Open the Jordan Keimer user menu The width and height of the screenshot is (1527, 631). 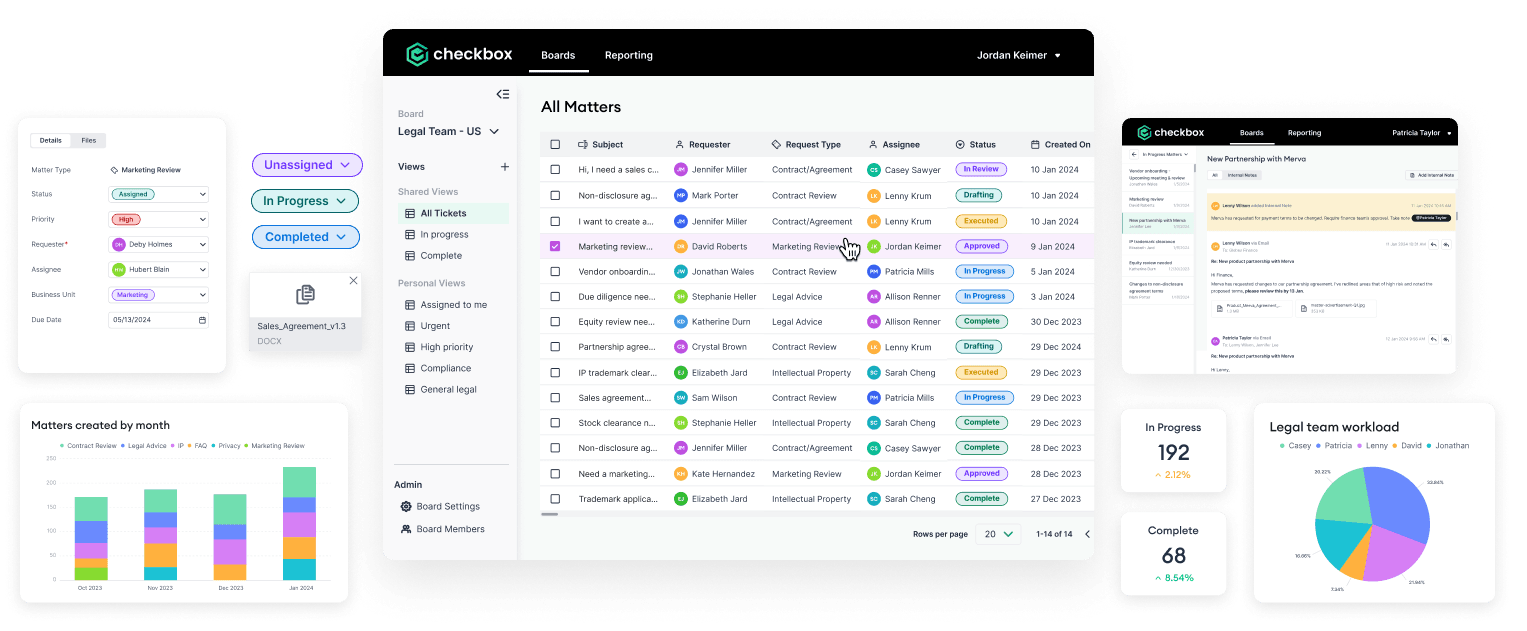click(1018, 56)
